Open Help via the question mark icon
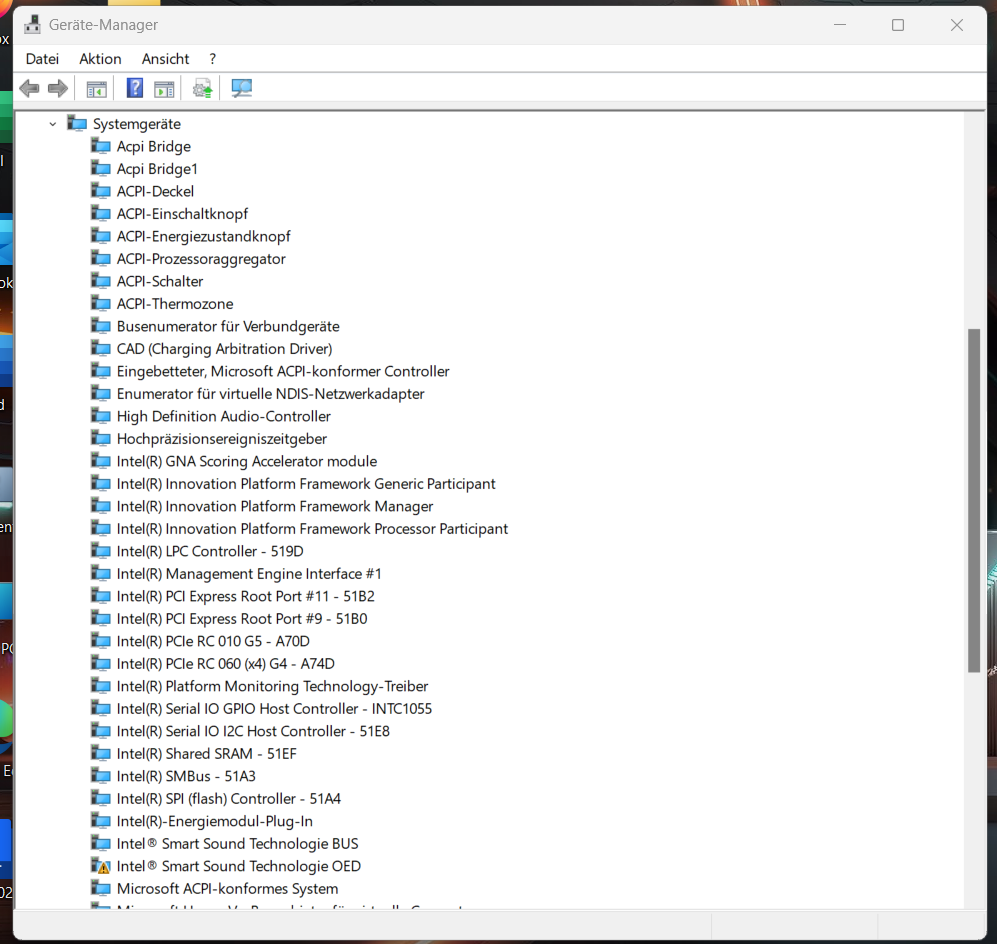 tap(134, 88)
